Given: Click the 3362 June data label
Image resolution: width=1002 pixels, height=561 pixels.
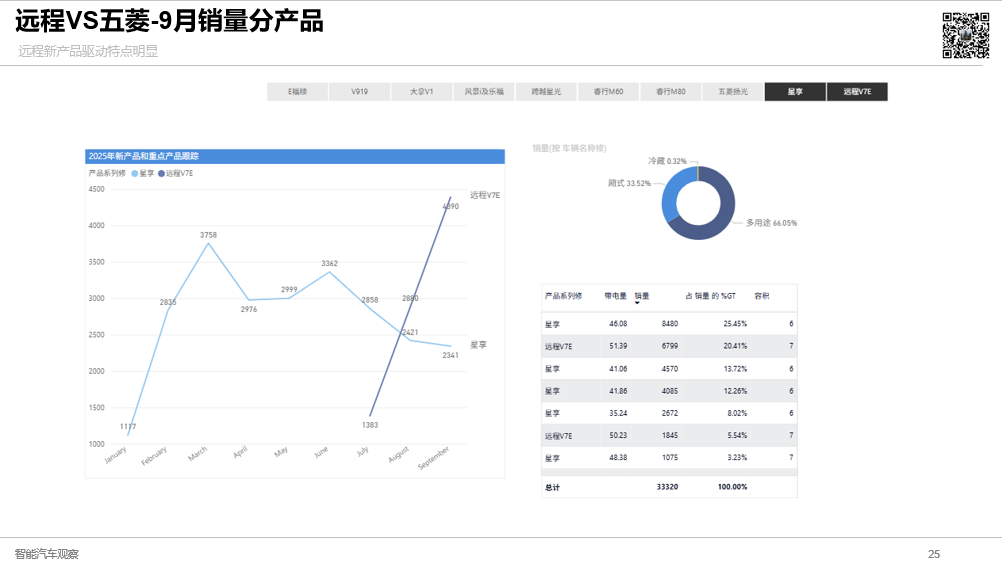Looking at the screenshot, I should (329, 263).
